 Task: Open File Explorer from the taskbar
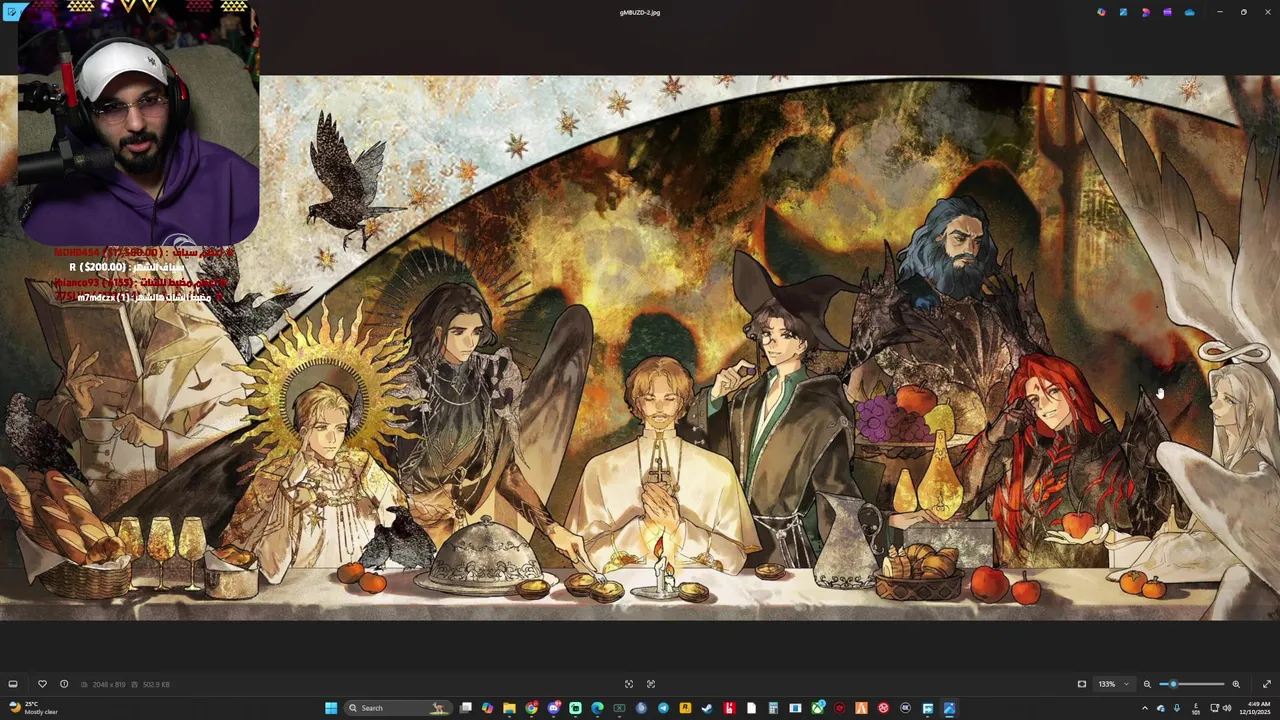click(x=509, y=708)
